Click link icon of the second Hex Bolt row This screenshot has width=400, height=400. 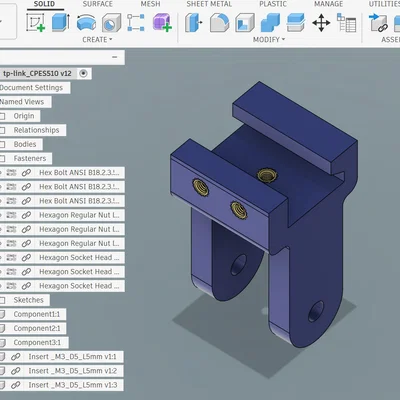click(x=26, y=187)
